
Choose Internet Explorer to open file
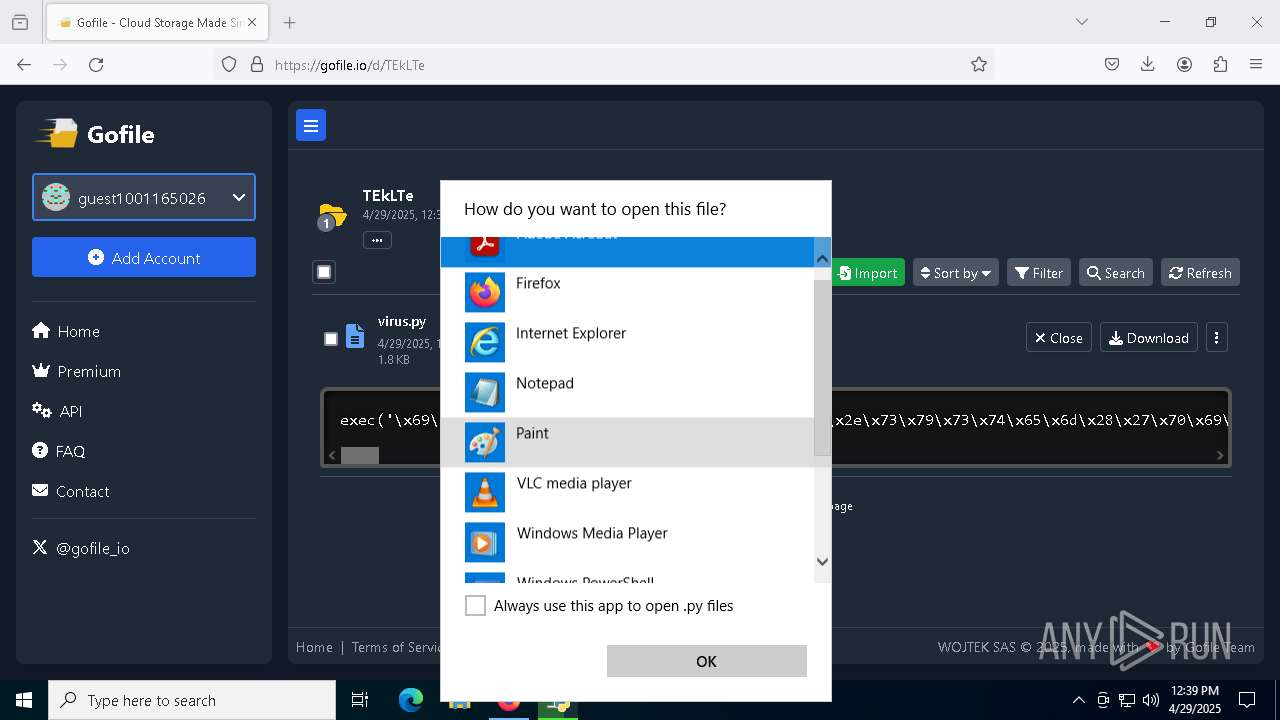pos(627,342)
